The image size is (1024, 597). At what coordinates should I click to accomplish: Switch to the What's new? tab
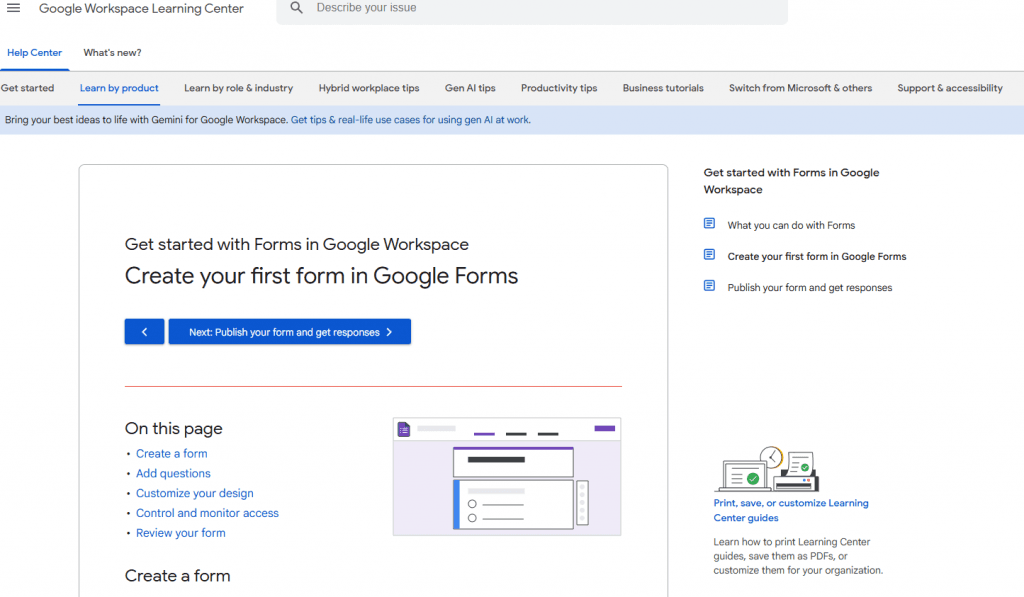click(x=111, y=52)
